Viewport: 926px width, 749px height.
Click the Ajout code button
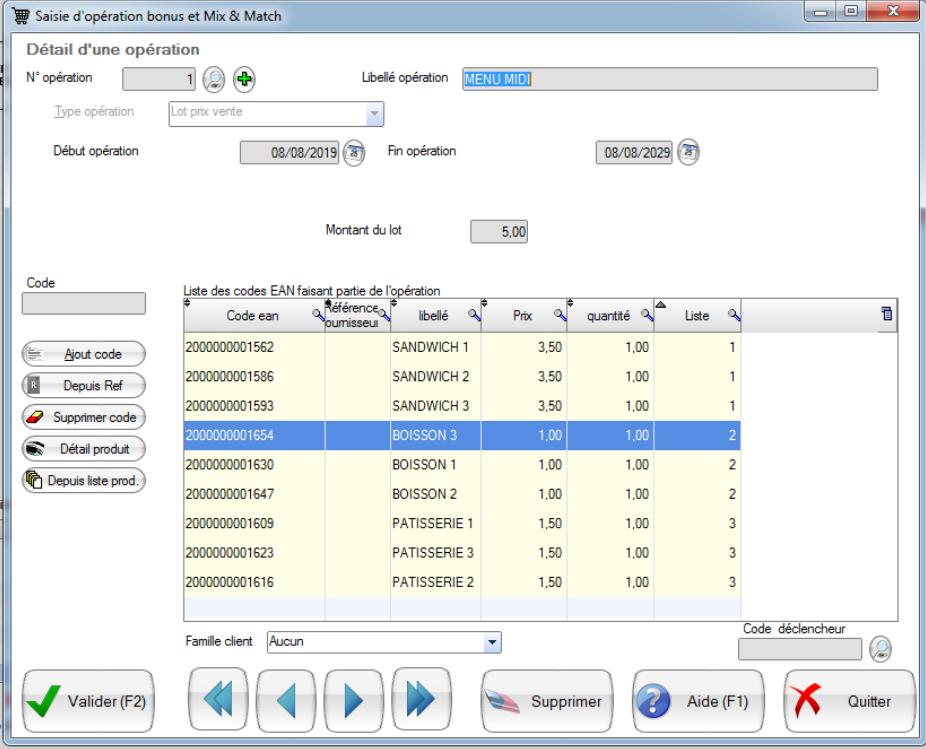point(84,354)
